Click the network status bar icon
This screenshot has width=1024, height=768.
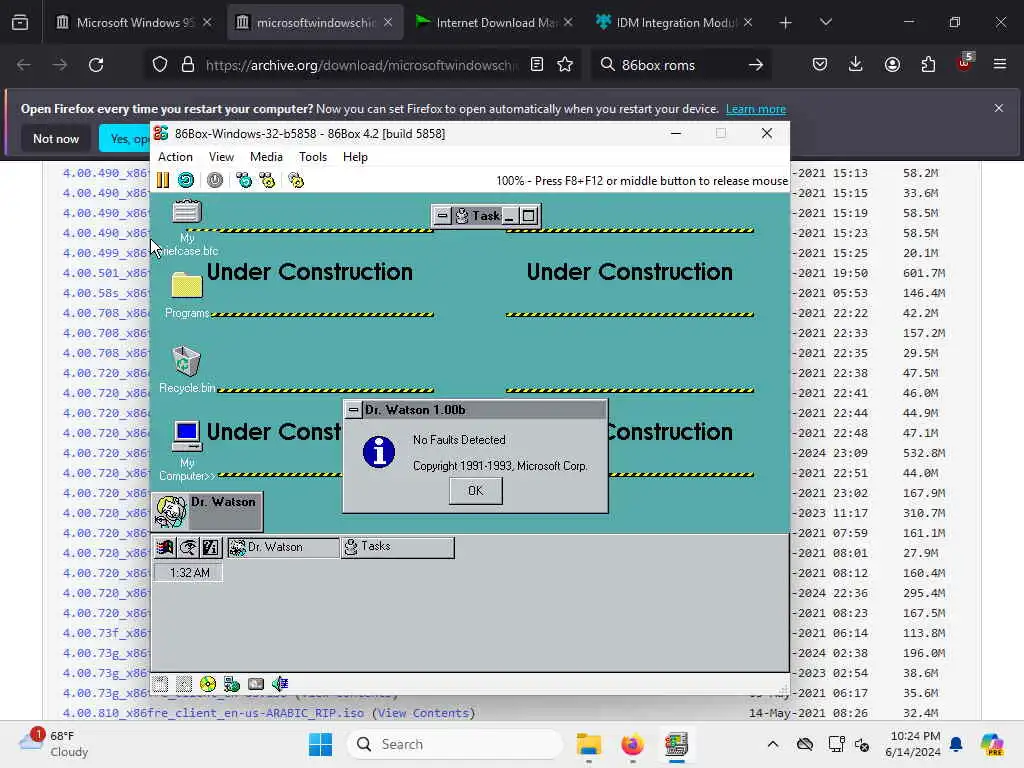pyautogui.click(x=232, y=684)
